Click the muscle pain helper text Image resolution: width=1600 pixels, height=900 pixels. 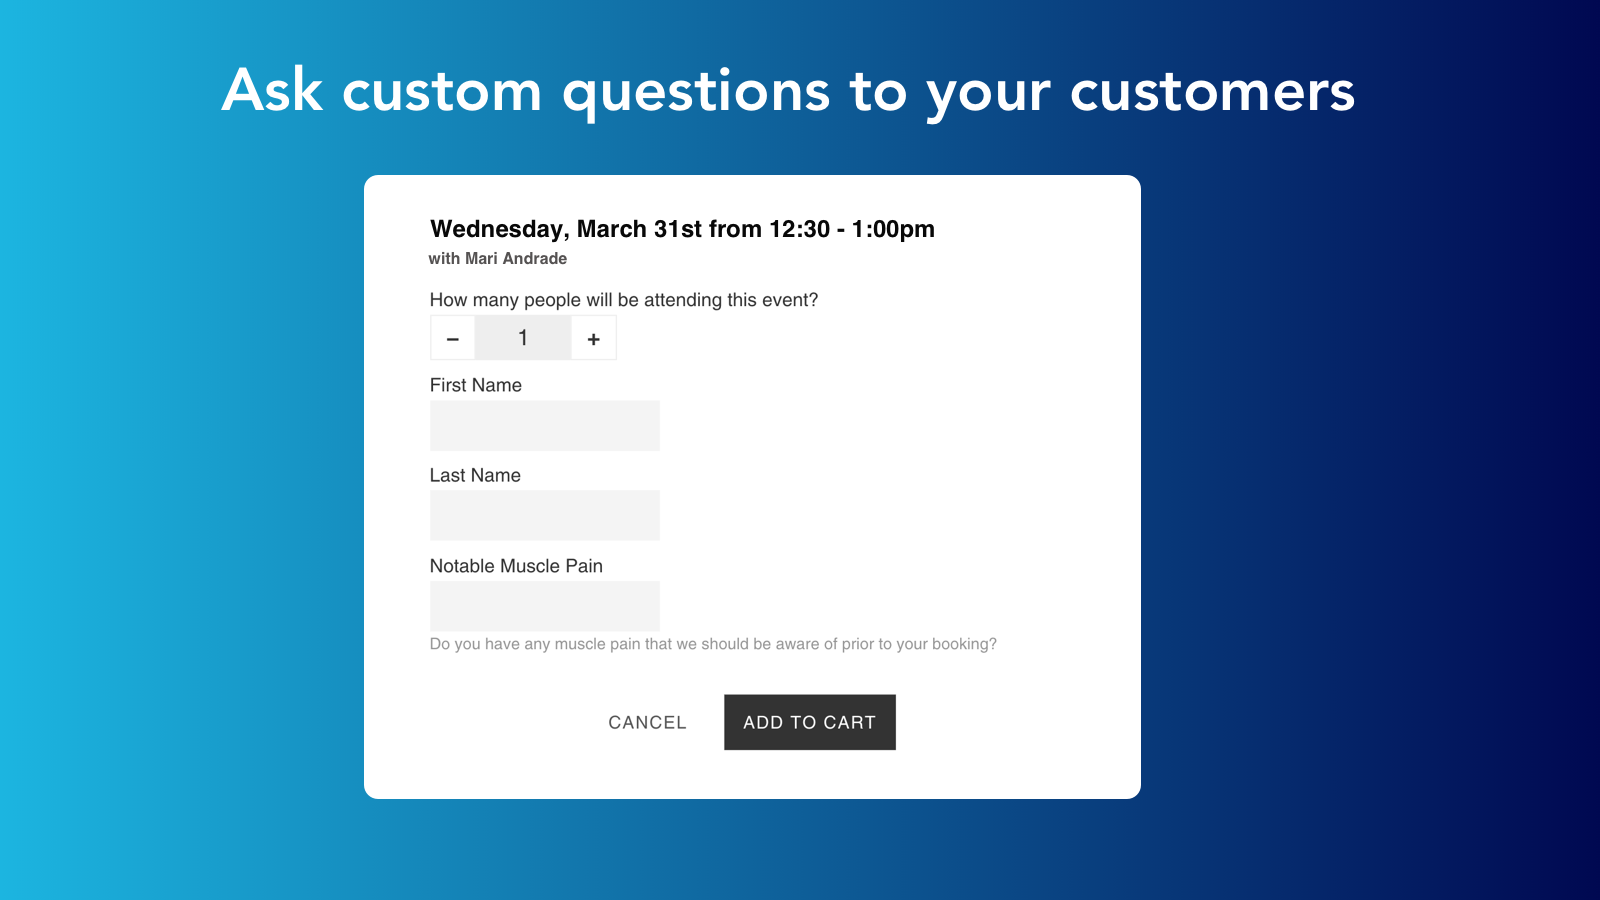pyautogui.click(x=713, y=644)
